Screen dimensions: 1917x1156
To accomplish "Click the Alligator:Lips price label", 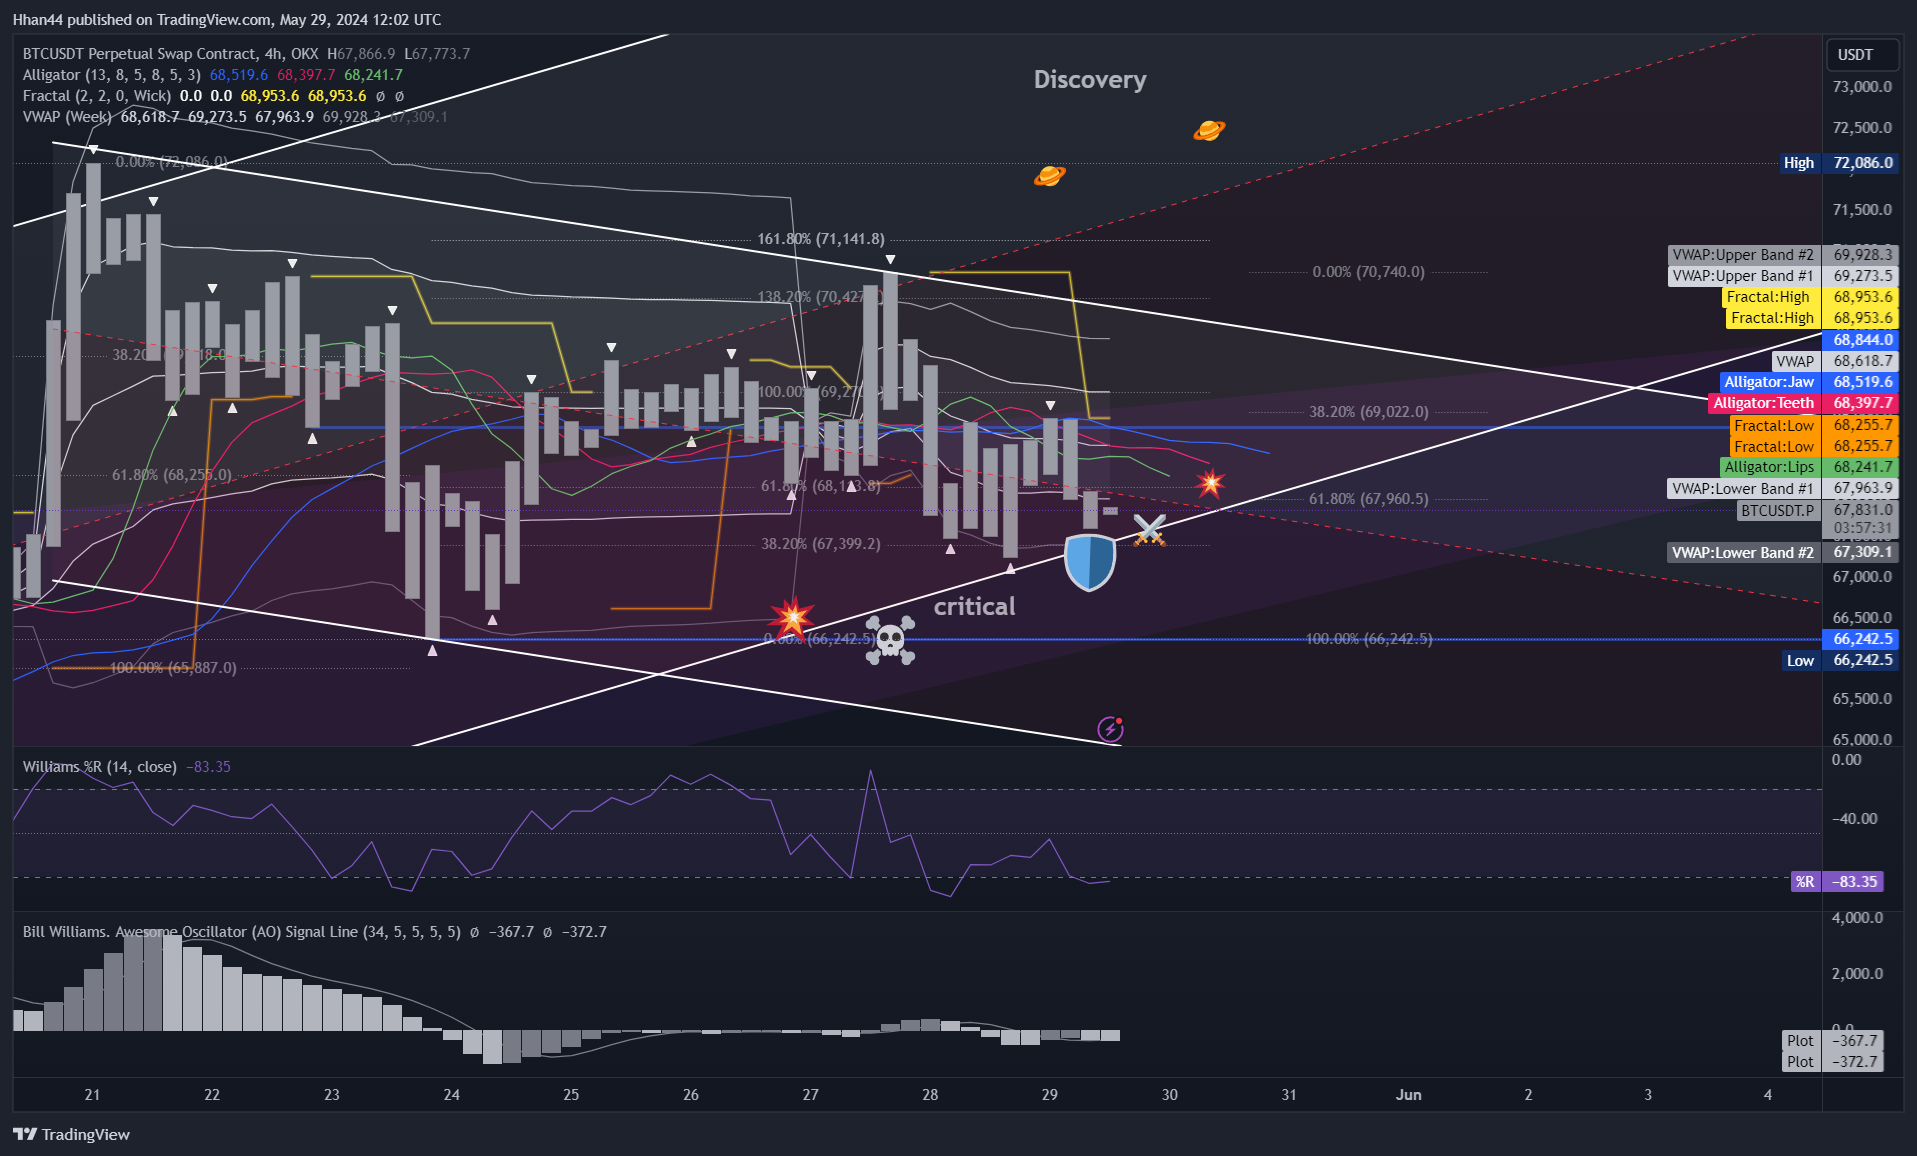I will coord(1808,467).
